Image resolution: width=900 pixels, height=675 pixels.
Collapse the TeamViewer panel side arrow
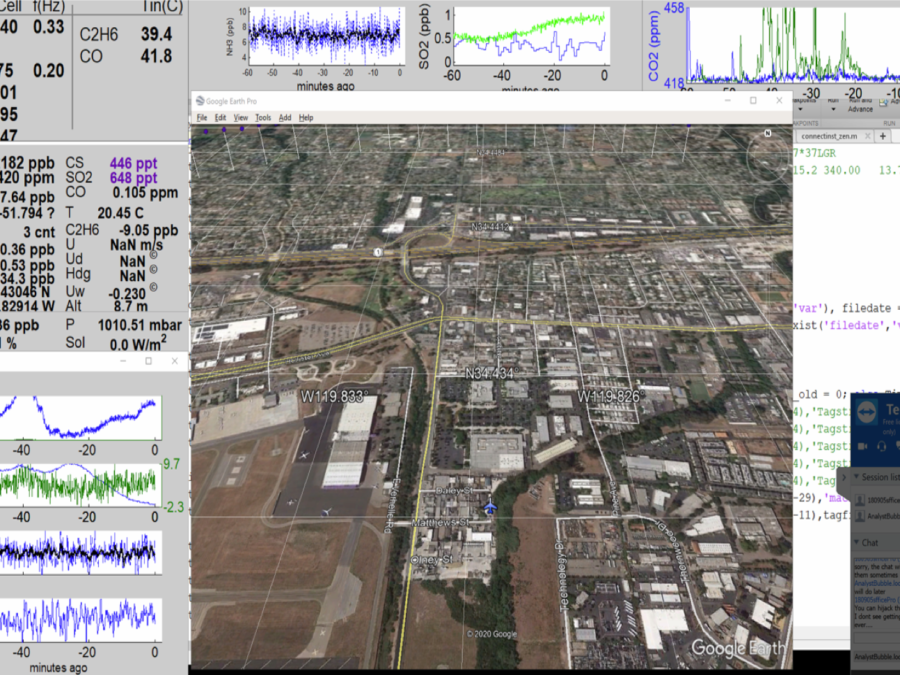click(844, 478)
